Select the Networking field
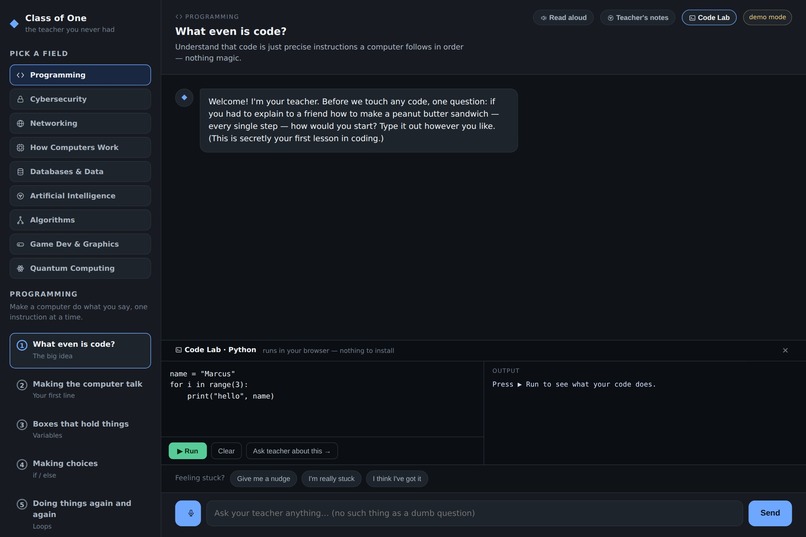The width and height of the screenshot is (806, 537). point(80,123)
